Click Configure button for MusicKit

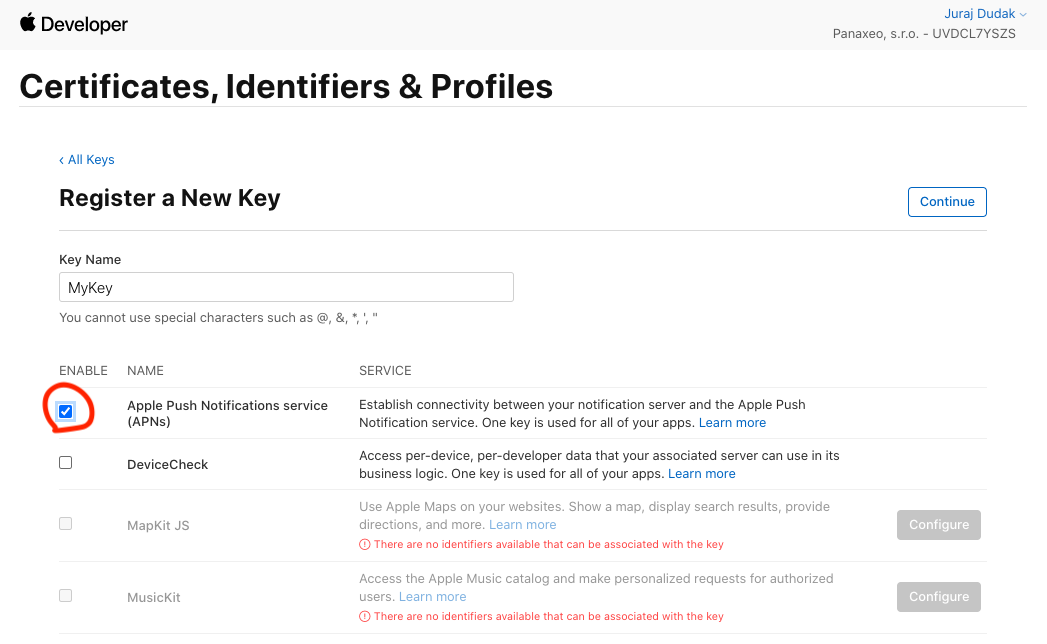tap(938, 597)
